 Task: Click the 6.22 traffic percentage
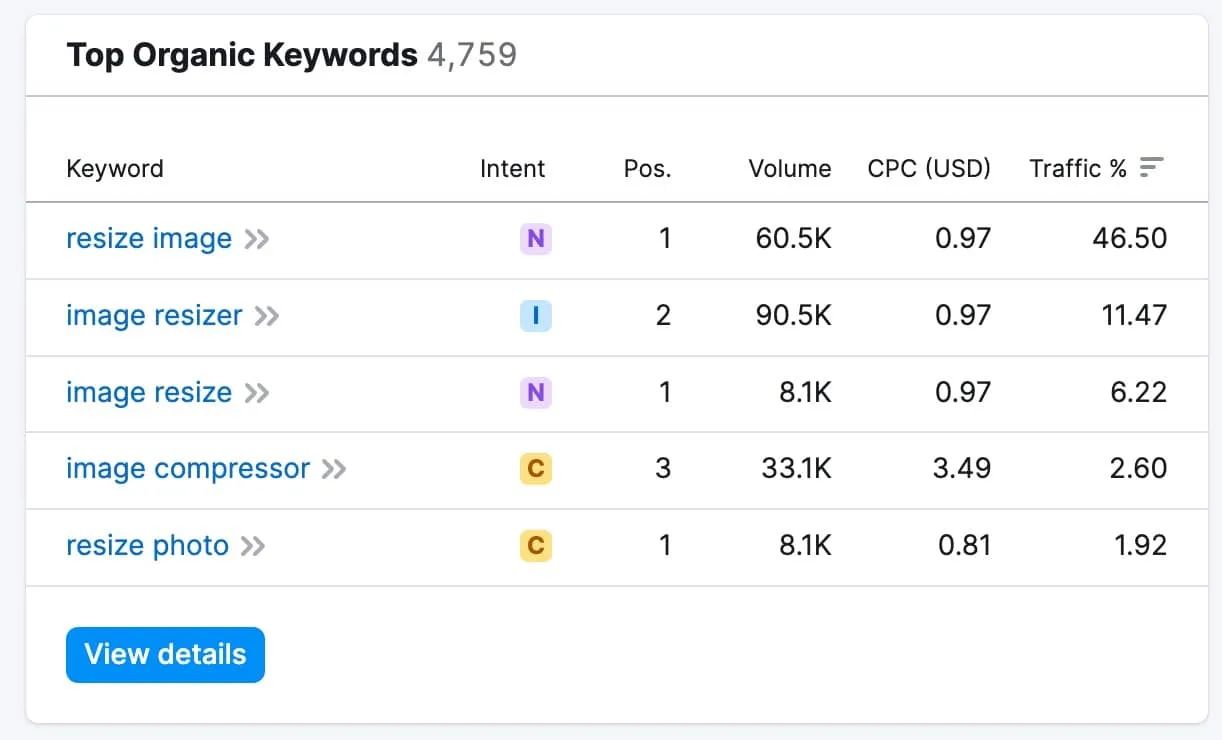click(x=1138, y=392)
